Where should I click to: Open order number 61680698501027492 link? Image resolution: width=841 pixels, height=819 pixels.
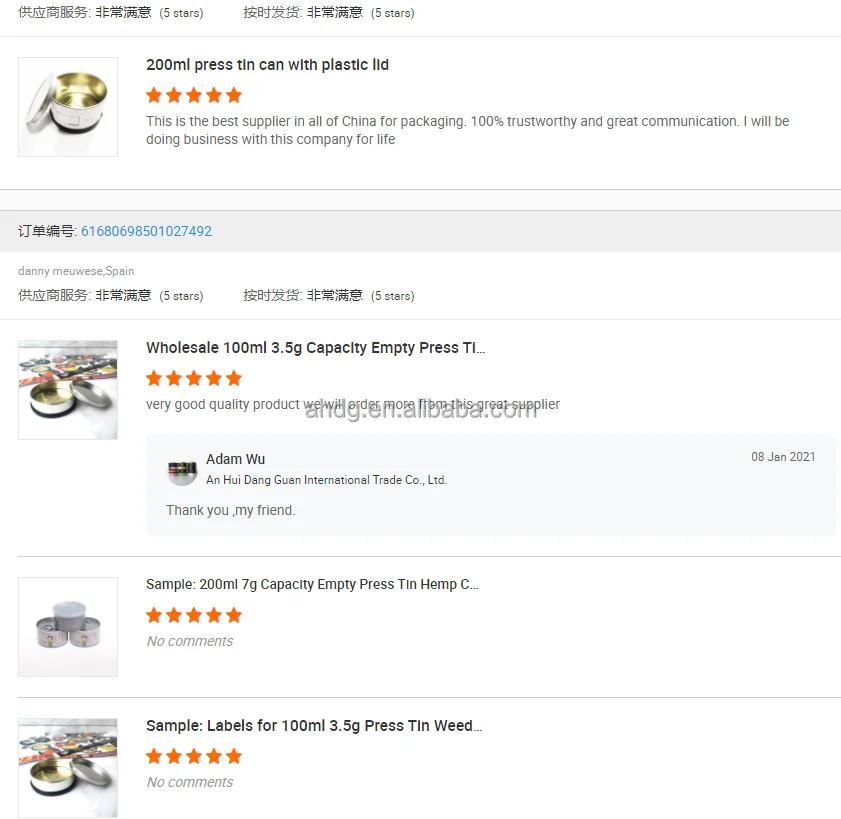pos(146,231)
